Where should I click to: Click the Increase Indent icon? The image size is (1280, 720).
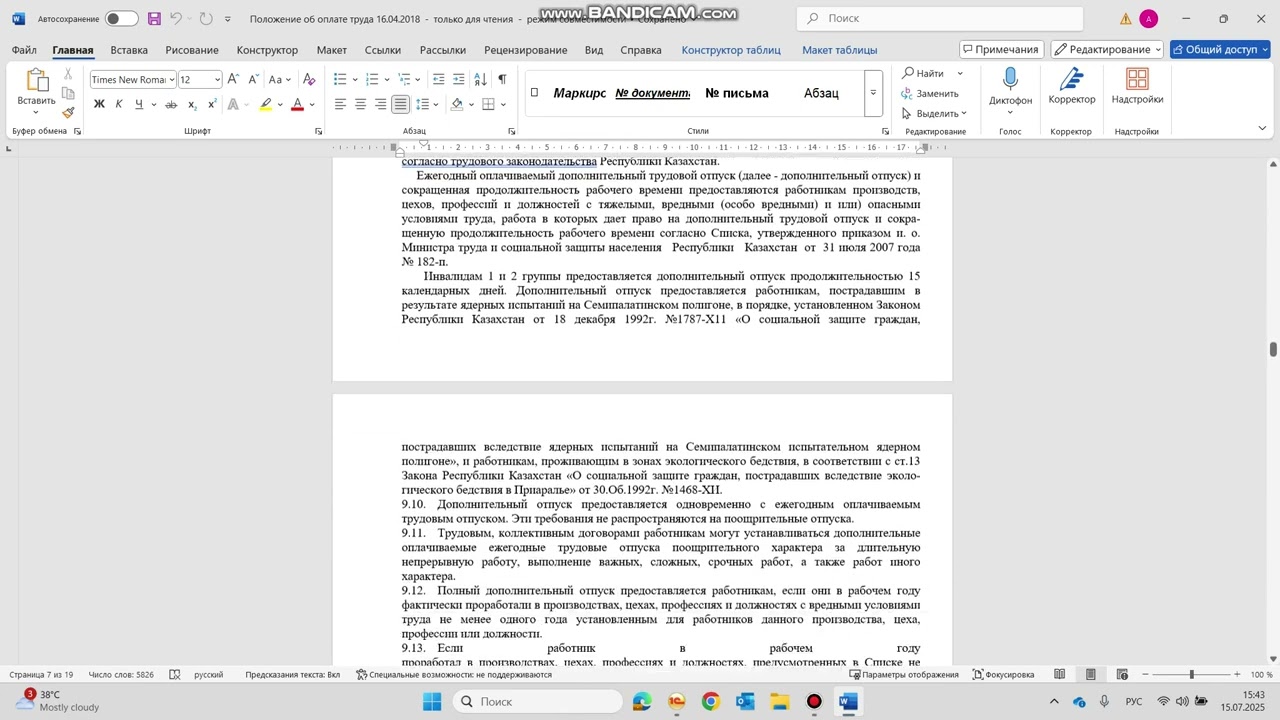pos(459,79)
